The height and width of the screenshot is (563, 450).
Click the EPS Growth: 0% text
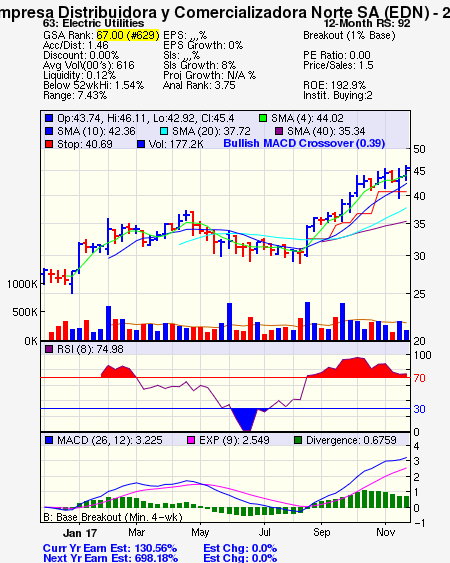click(203, 45)
